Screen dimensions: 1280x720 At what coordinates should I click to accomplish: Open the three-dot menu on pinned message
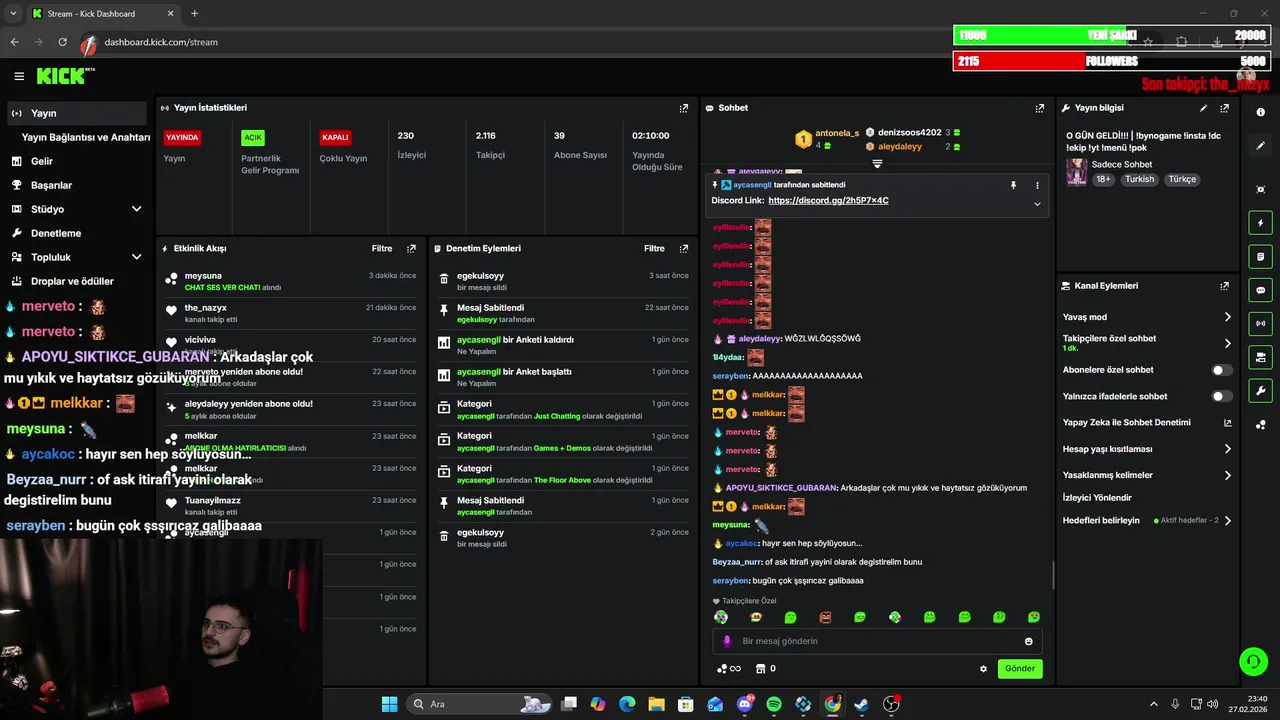(1037, 185)
